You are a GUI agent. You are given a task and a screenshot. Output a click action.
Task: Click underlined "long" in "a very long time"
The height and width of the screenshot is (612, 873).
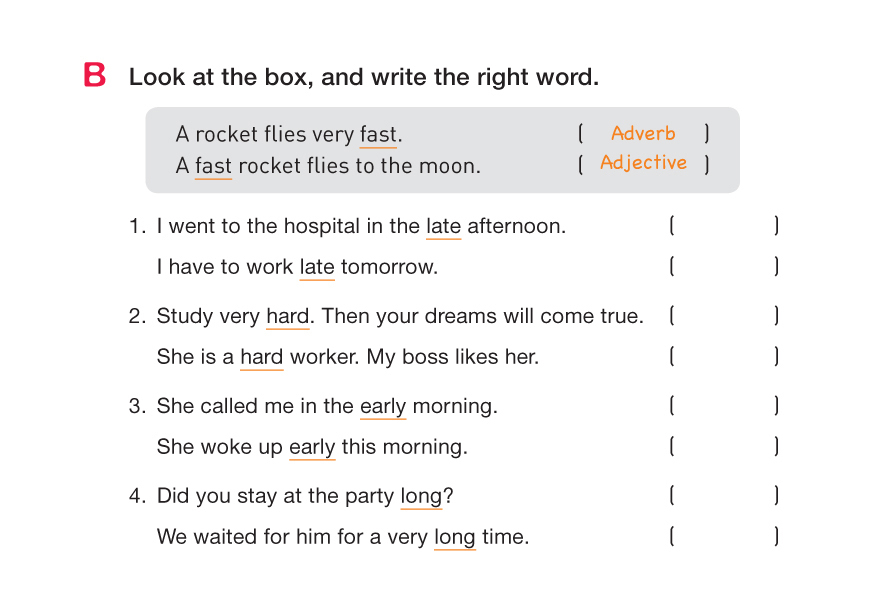tap(454, 537)
